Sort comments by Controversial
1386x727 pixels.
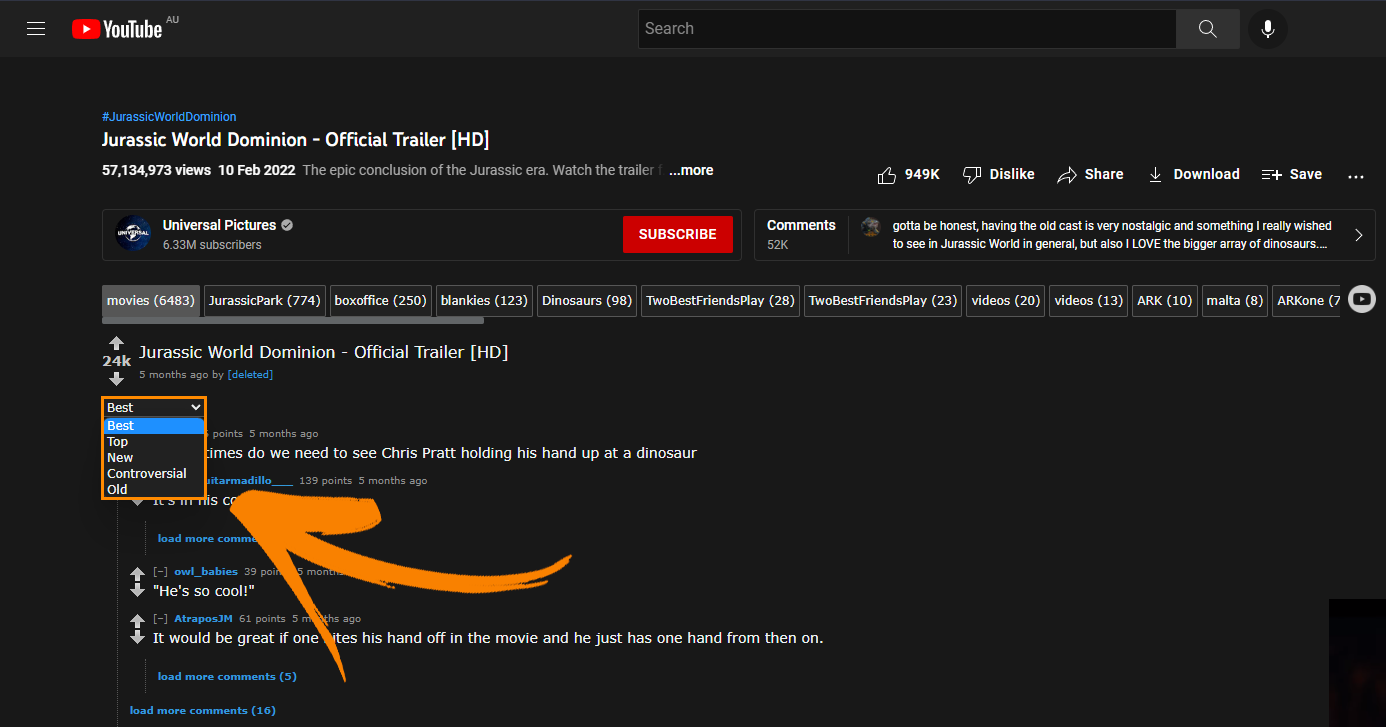(x=154, y=474)
